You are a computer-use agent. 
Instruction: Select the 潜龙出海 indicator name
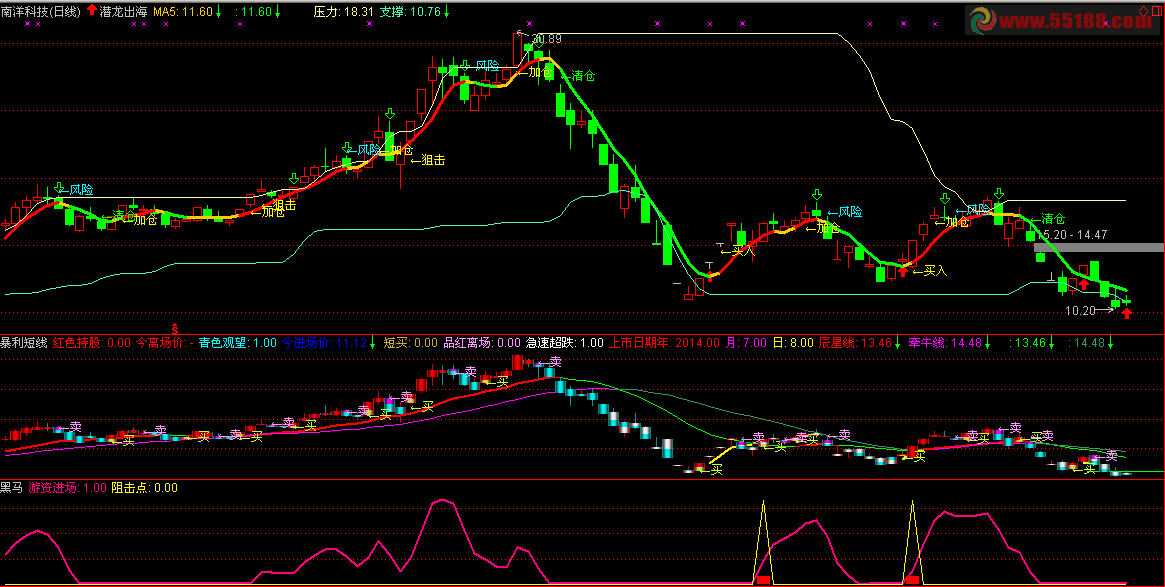[x=123, y=11]
